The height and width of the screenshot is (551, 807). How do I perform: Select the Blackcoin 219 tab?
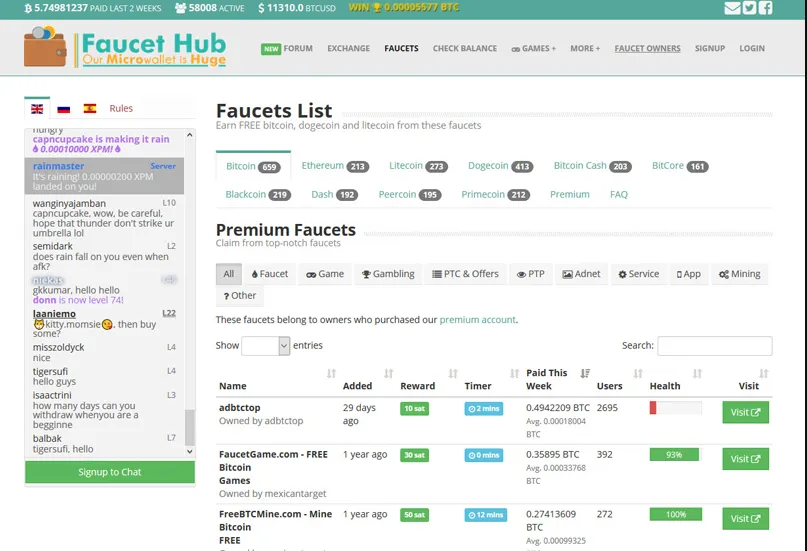(x=258, y=194)
